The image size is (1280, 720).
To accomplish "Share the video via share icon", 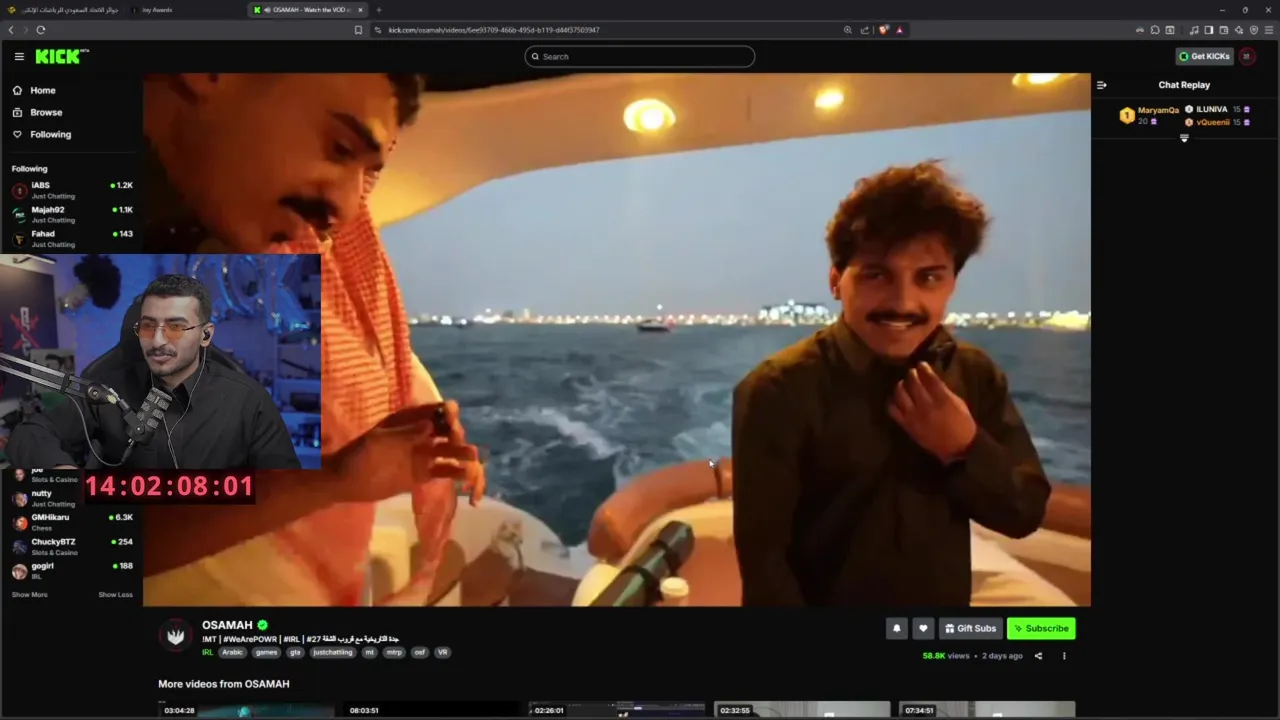I will coord(1038,656).
